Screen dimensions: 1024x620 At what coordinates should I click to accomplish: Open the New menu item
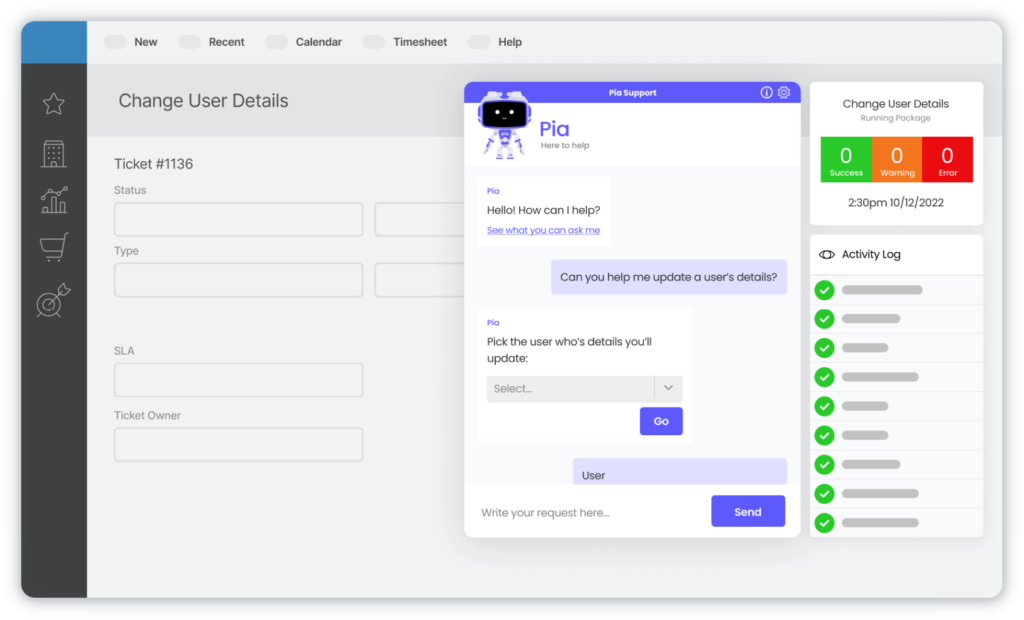(146, 42)
